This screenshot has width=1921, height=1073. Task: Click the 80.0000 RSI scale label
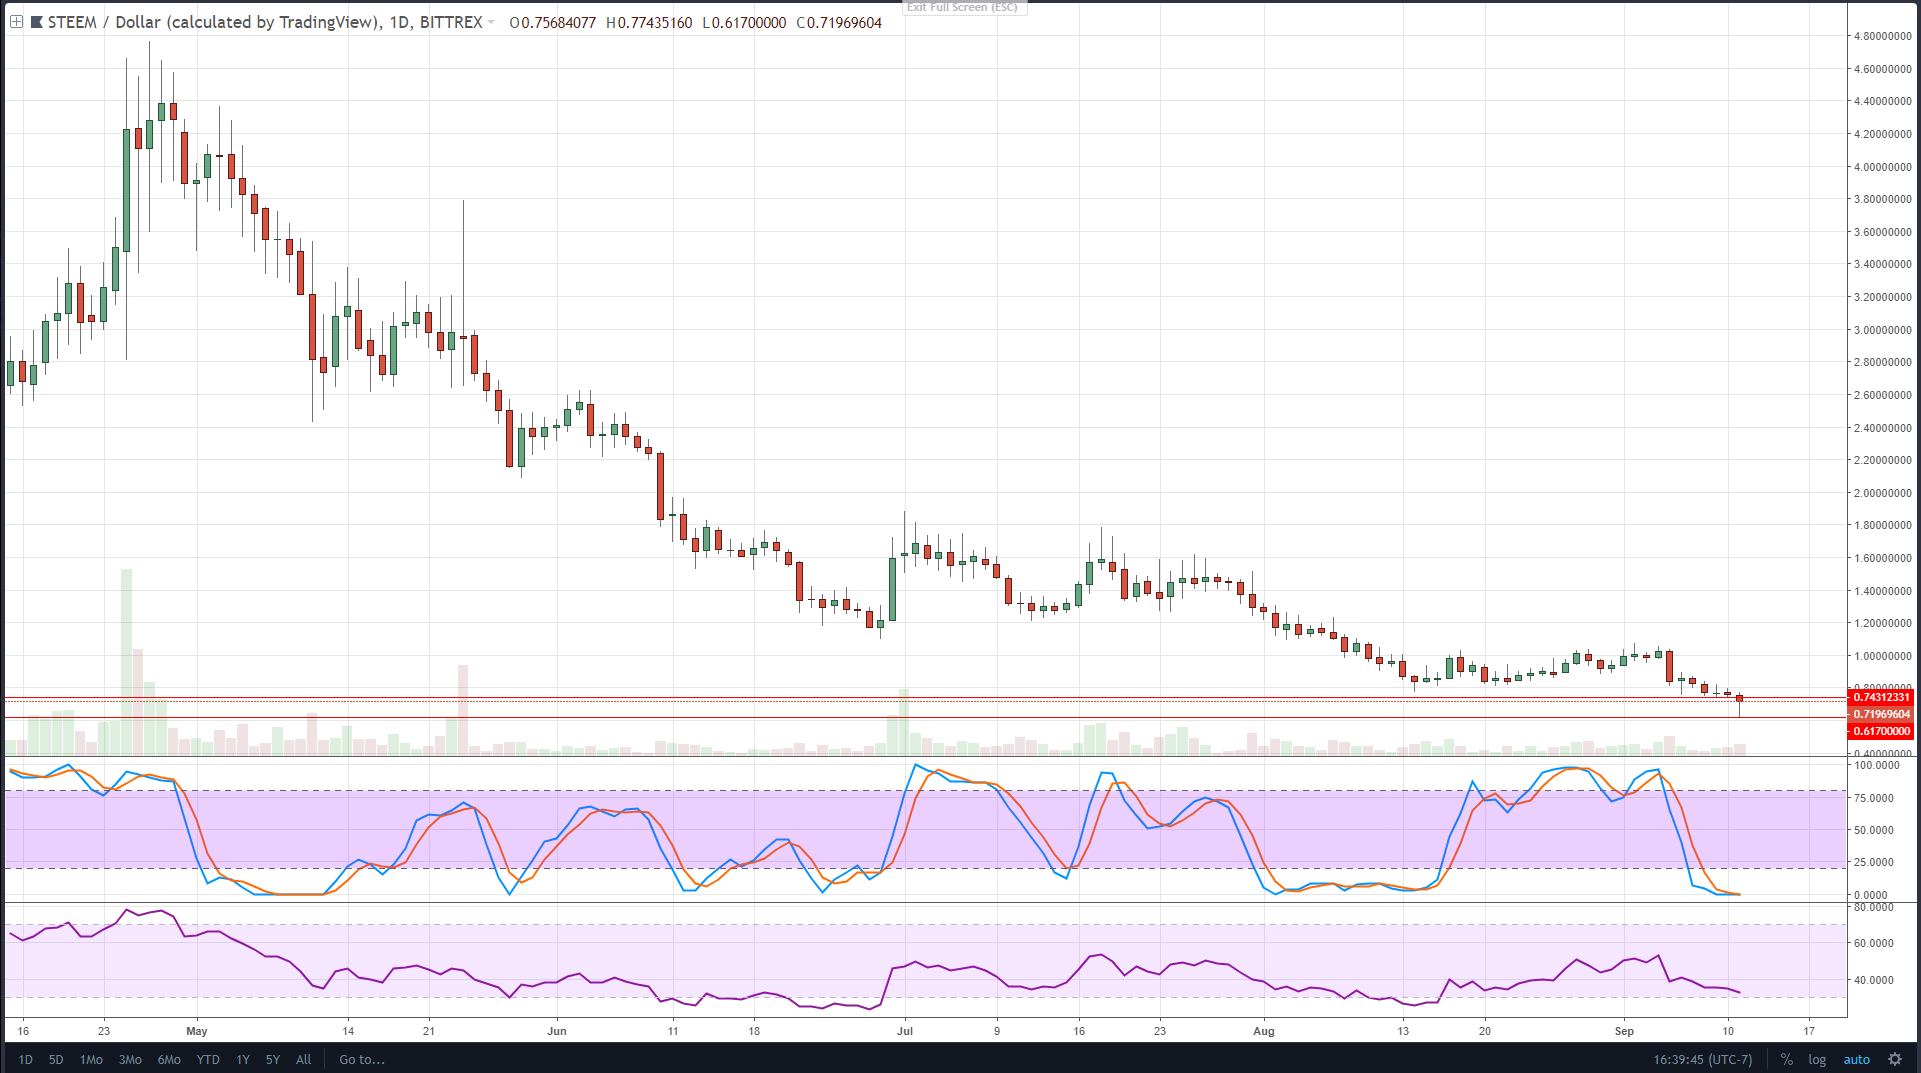(x=1874, y=907)
